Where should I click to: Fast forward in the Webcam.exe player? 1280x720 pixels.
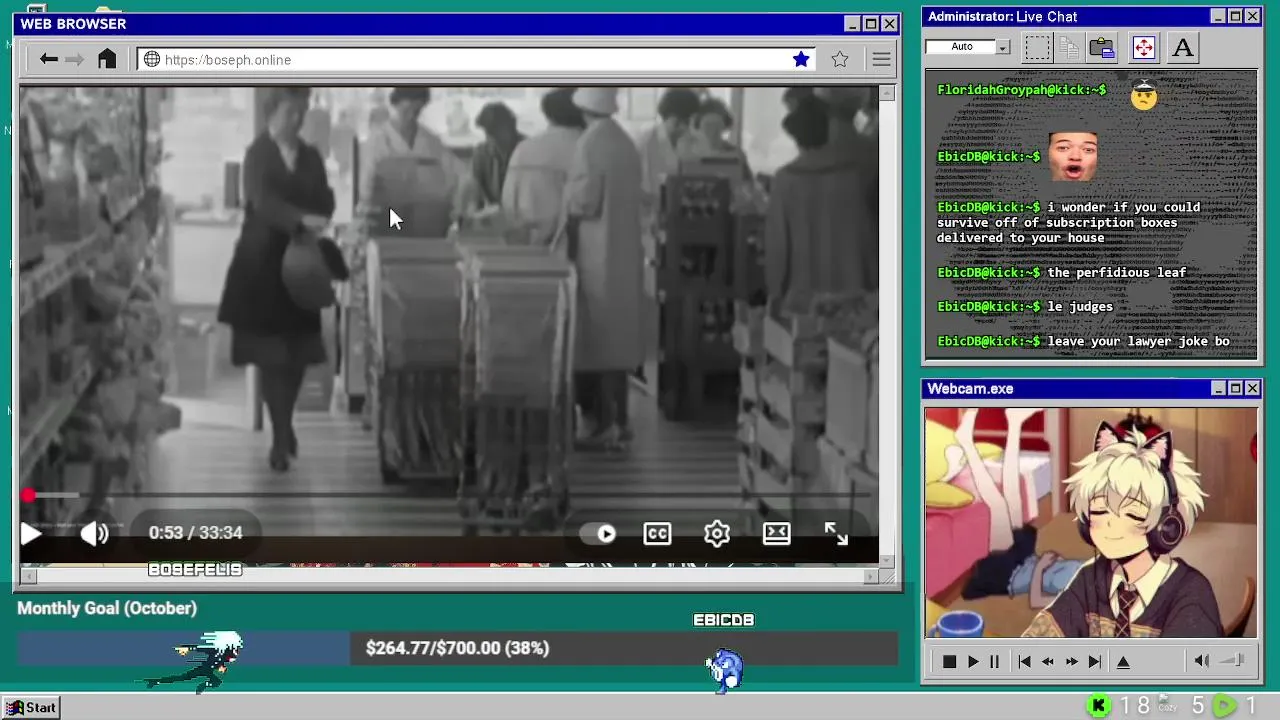(1071, 661)
